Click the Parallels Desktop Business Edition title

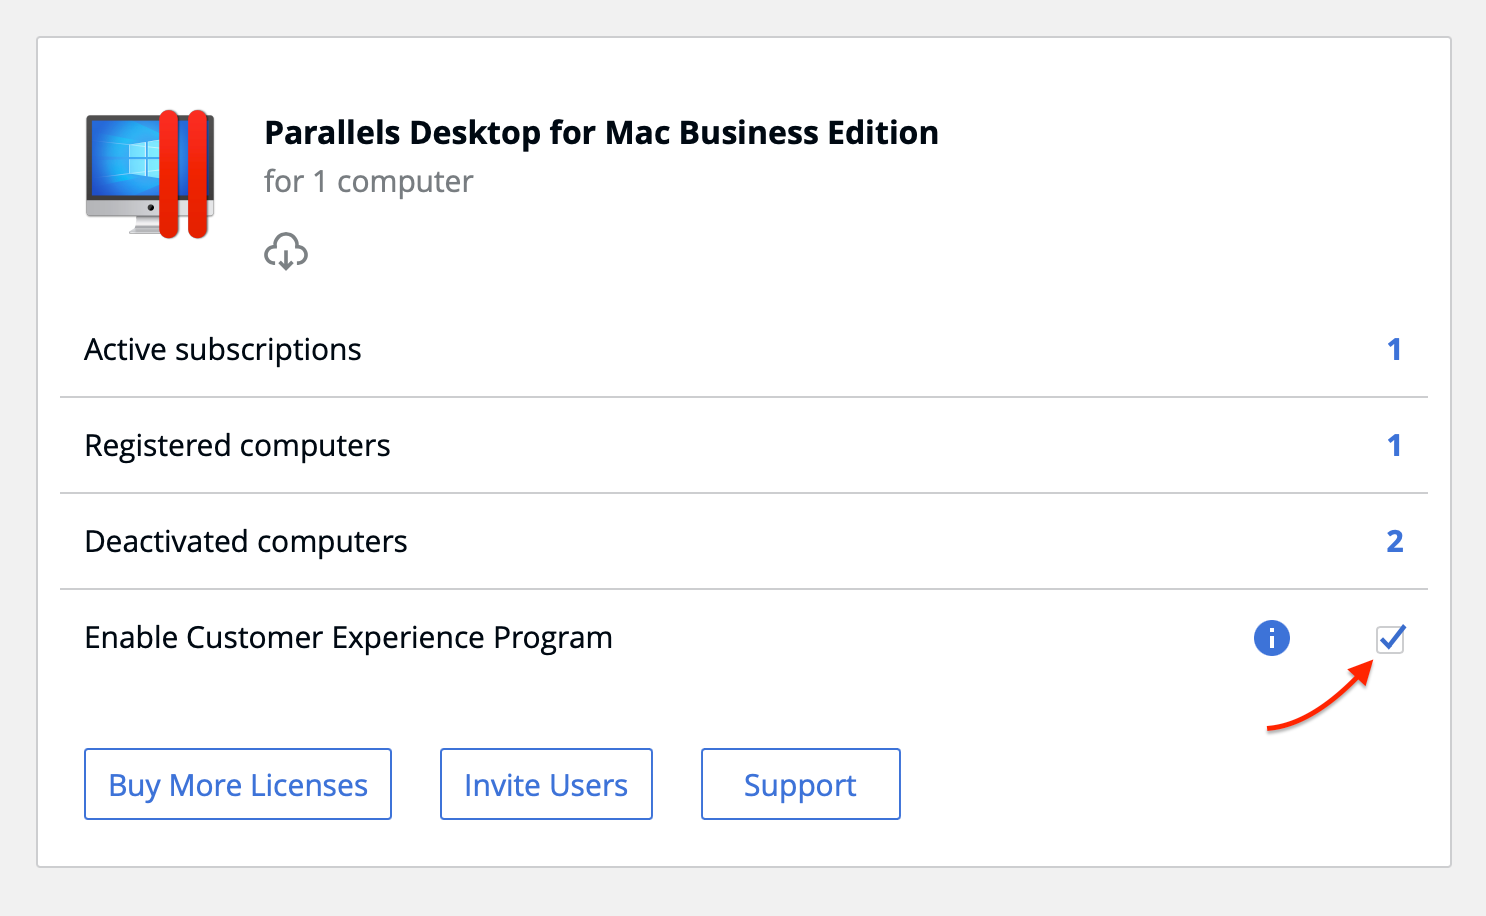pos(601,132)
